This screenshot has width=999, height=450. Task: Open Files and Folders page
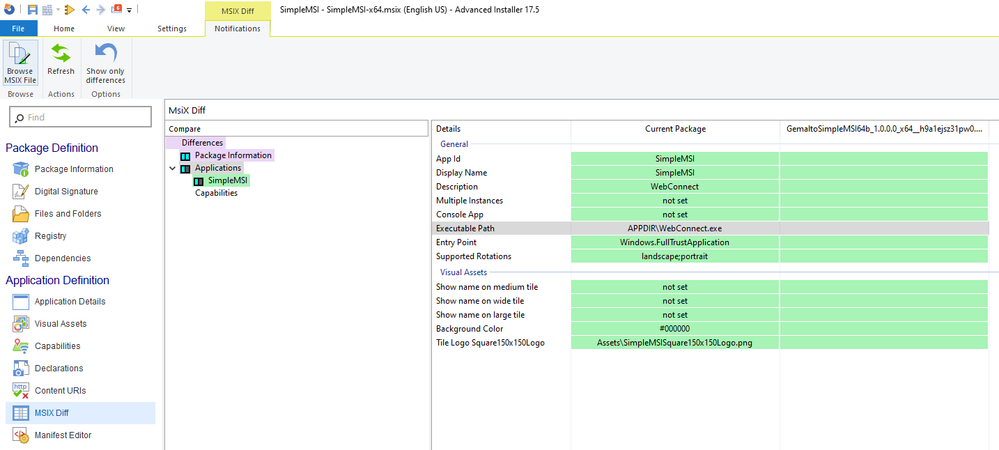click(x=68, y=214)
